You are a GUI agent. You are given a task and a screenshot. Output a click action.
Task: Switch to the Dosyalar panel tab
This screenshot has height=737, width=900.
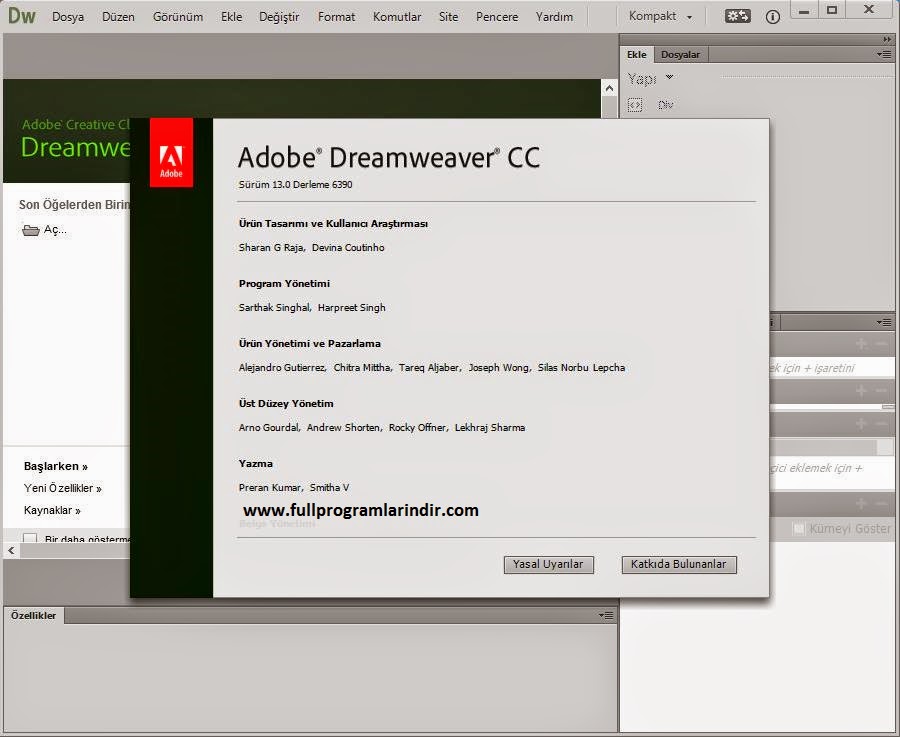pos(680,55)
